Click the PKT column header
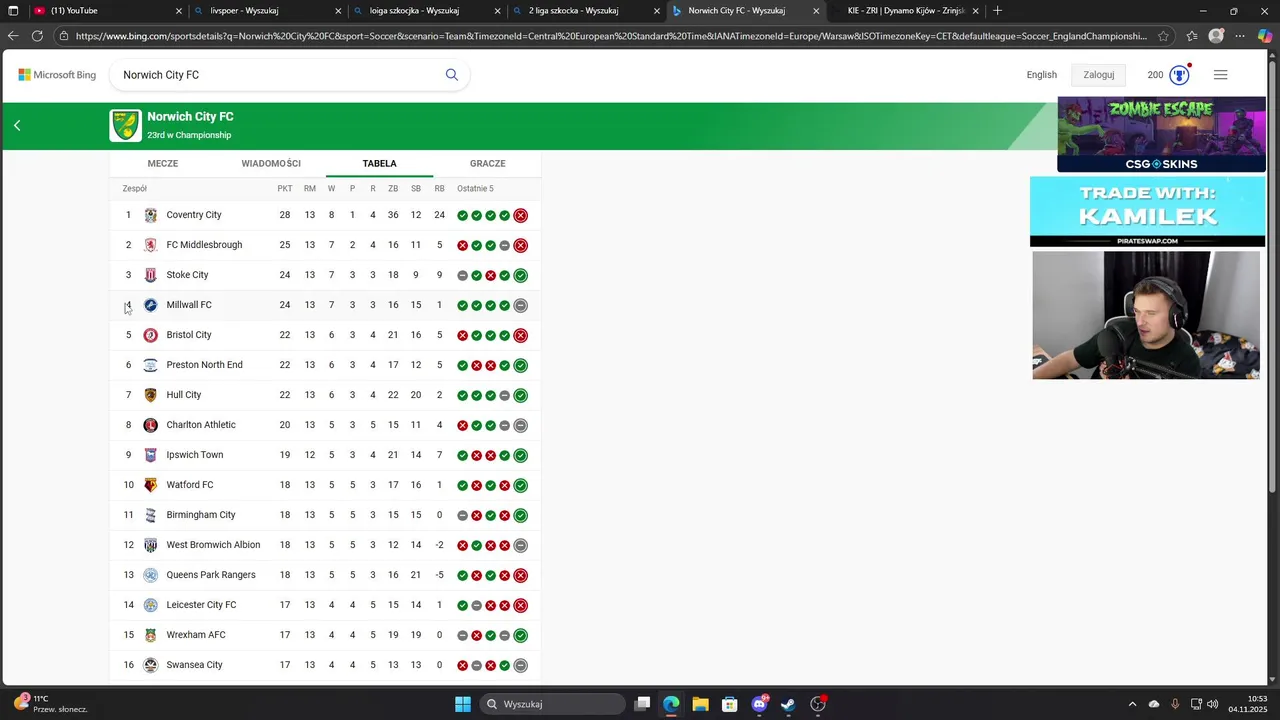The width and height of the screenshot is (1280, 720). pyautogui.click(x=285, y=189)
